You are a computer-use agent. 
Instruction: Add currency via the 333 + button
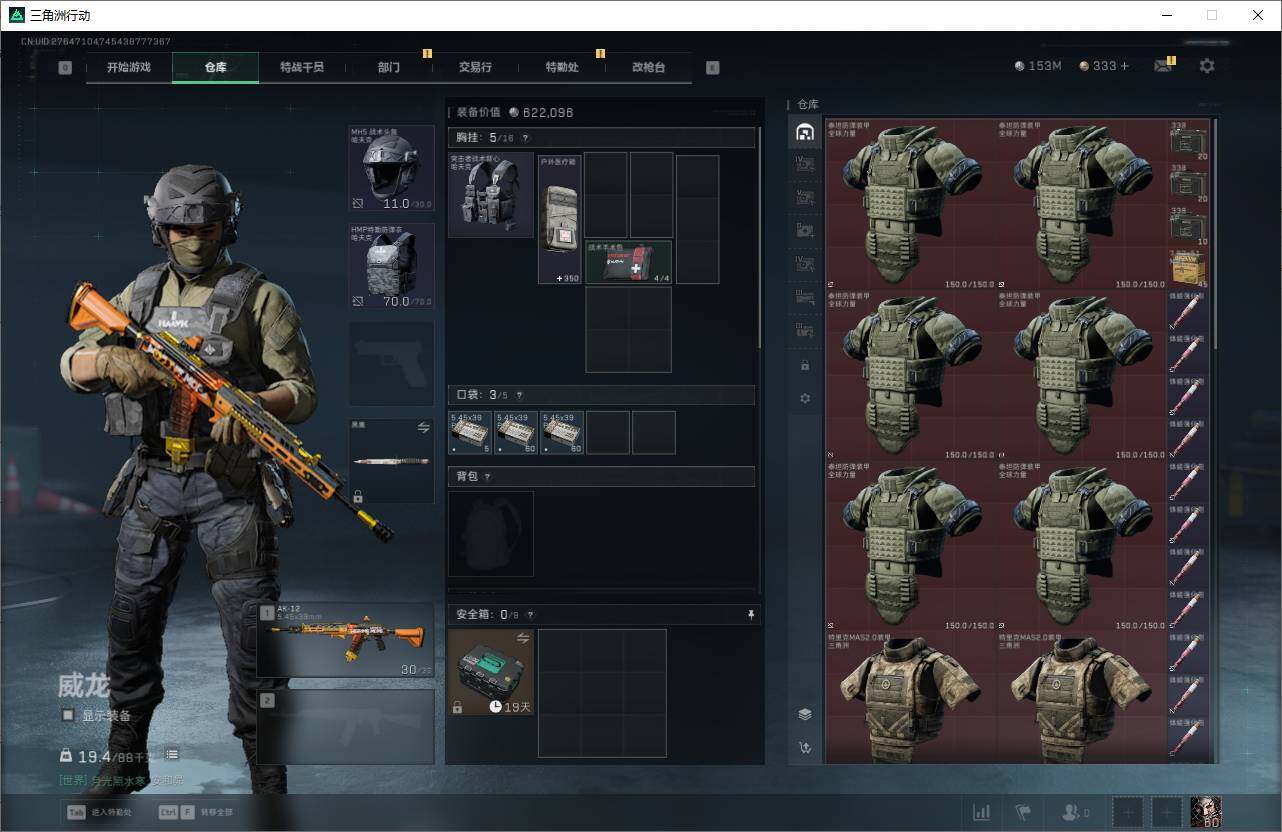(x=1104, y=66)
